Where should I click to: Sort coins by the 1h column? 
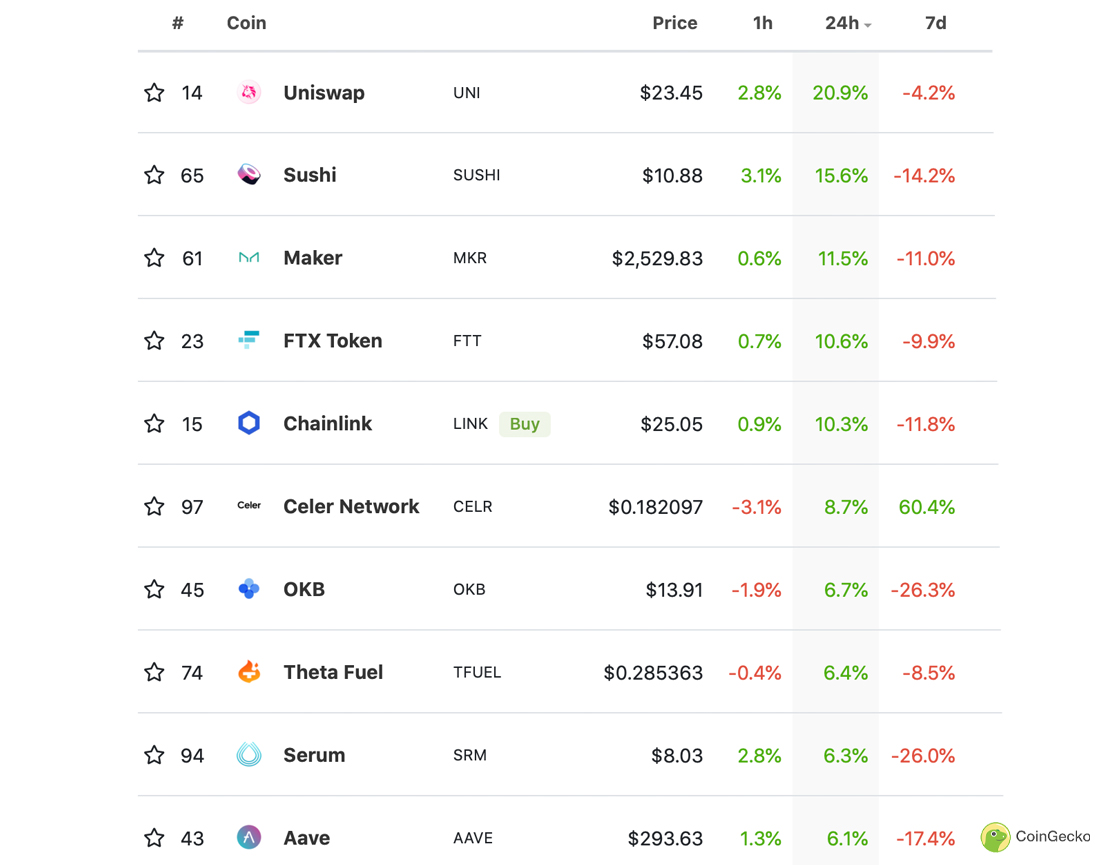pyautogui.click(x=763, y=23)
